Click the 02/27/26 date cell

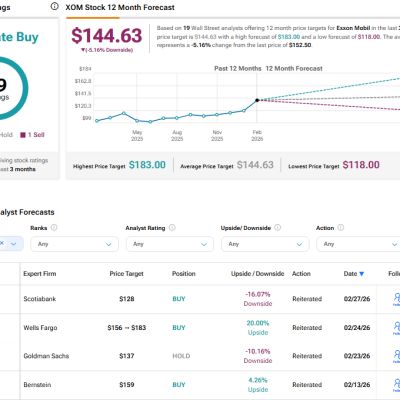[x=357, y=299]
